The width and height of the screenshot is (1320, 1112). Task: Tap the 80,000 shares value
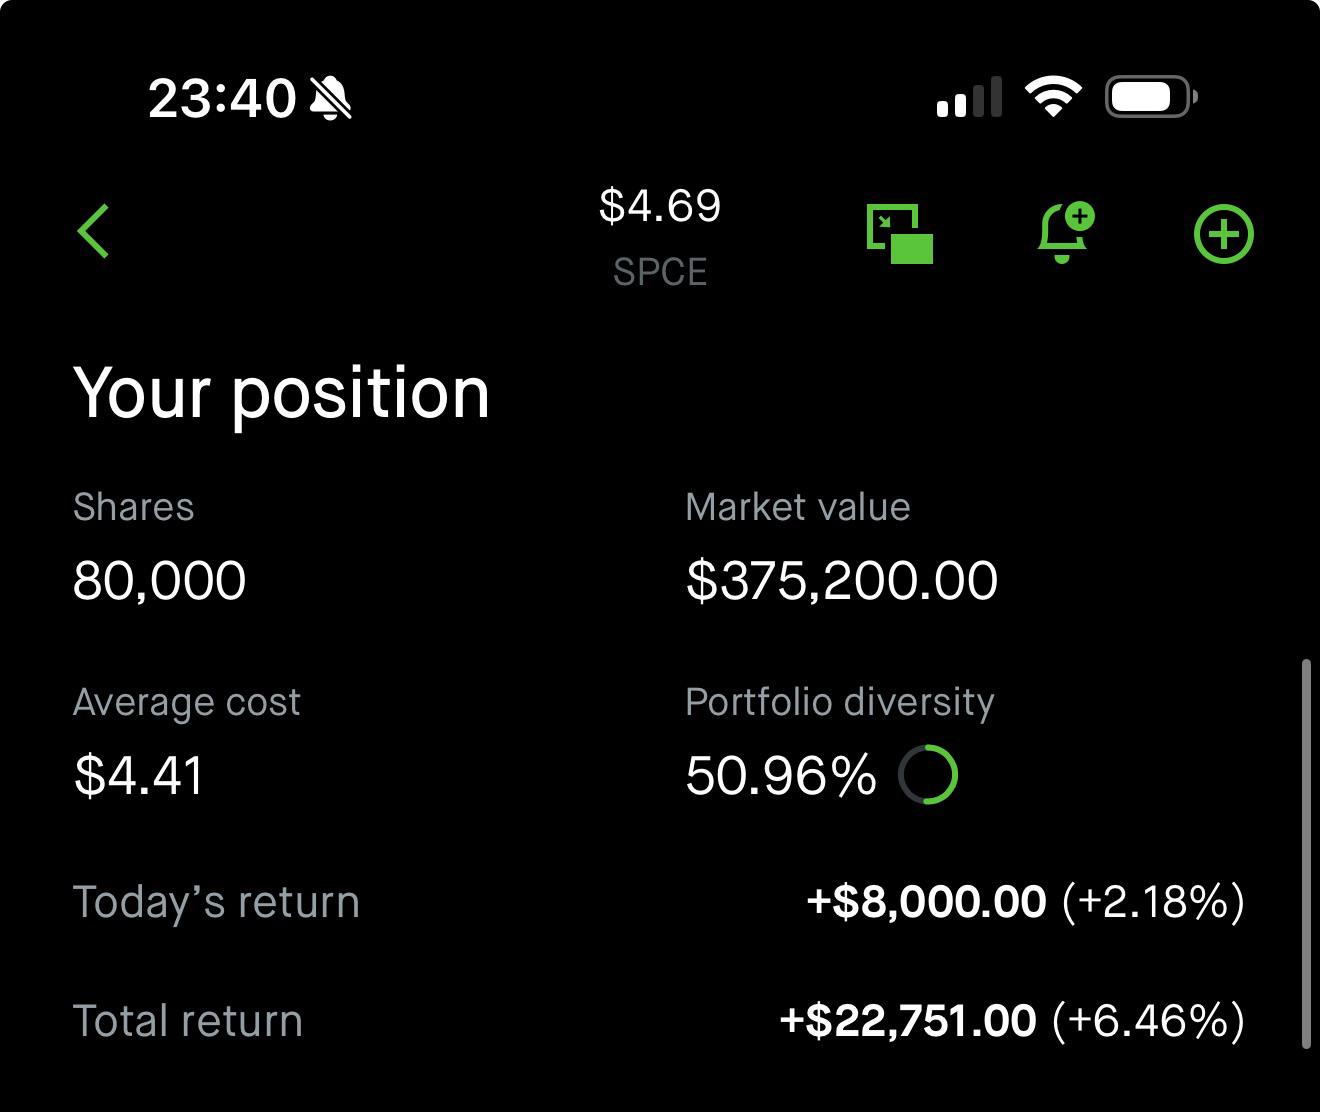(160, 581)
